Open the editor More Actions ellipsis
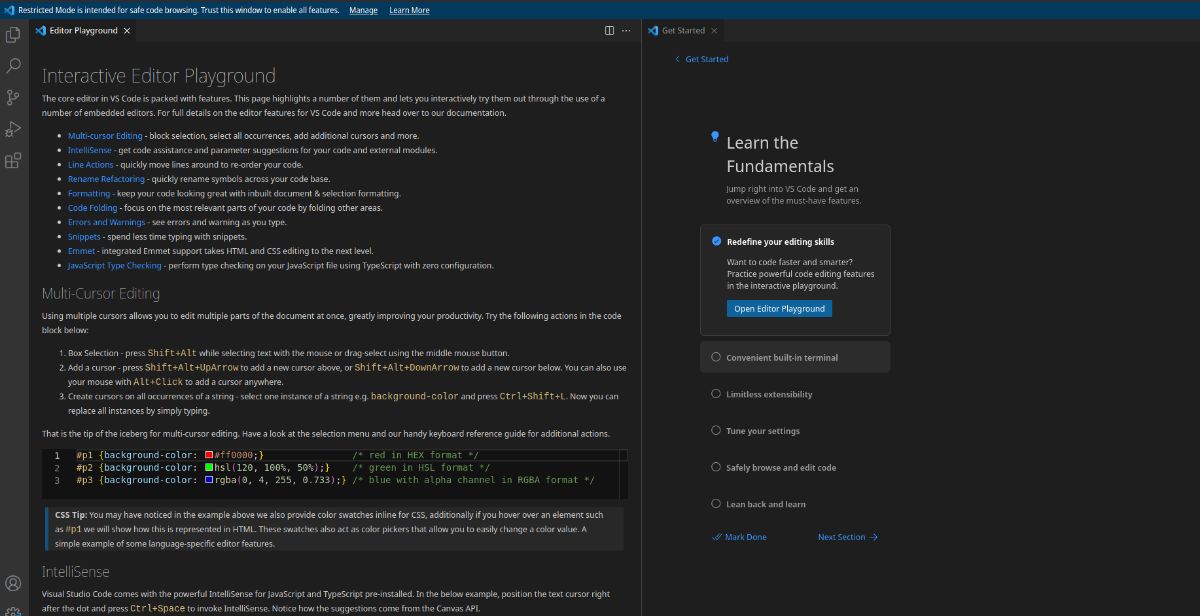 [x=626, y=30]
